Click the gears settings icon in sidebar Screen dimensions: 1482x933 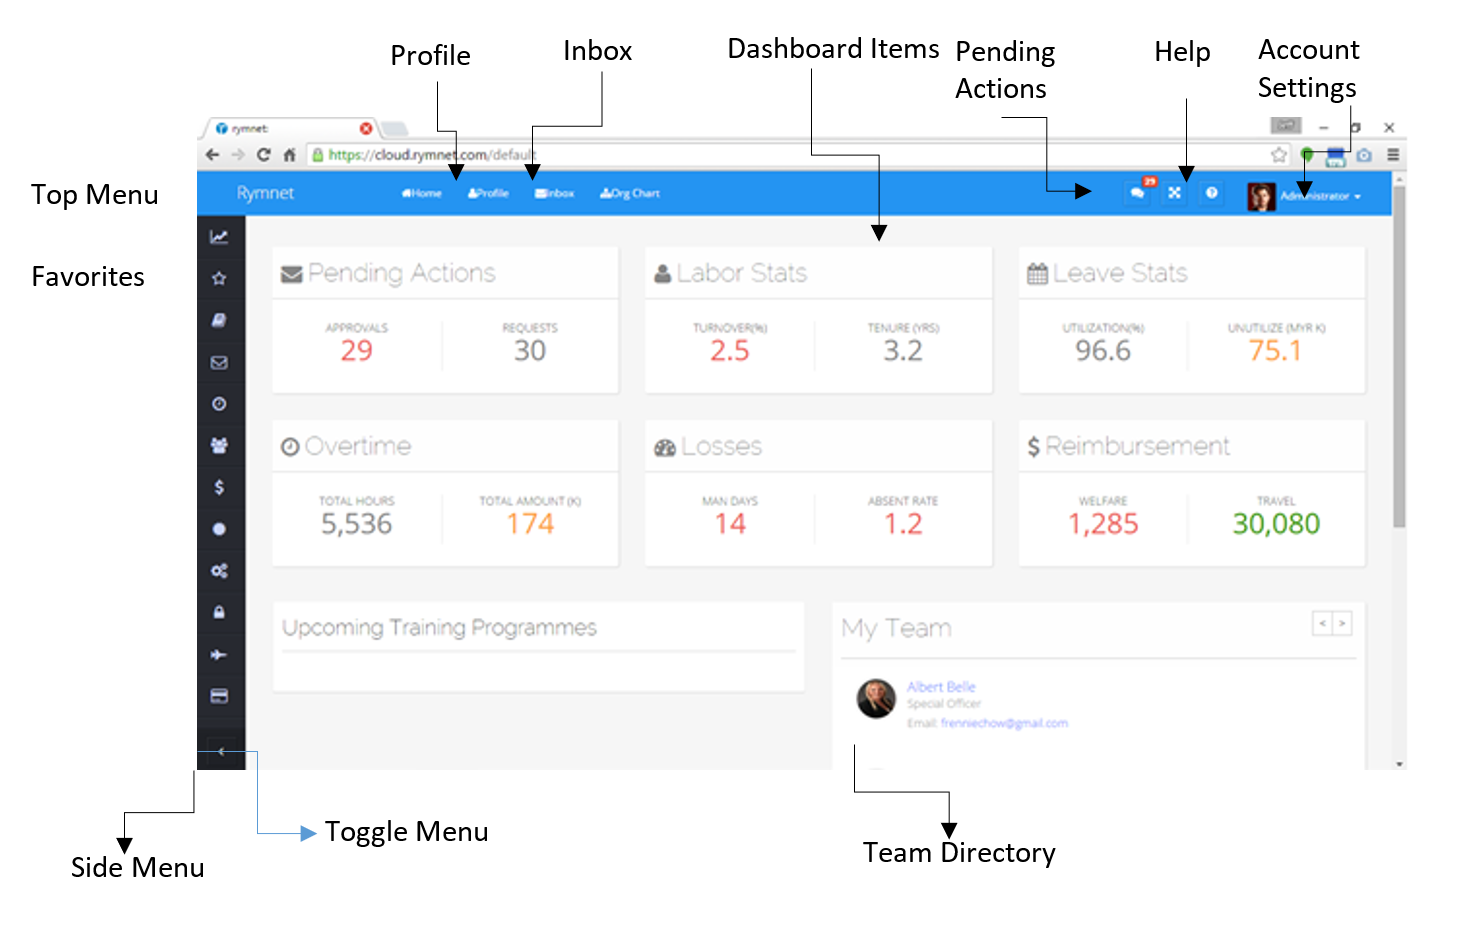click(219, 571)
